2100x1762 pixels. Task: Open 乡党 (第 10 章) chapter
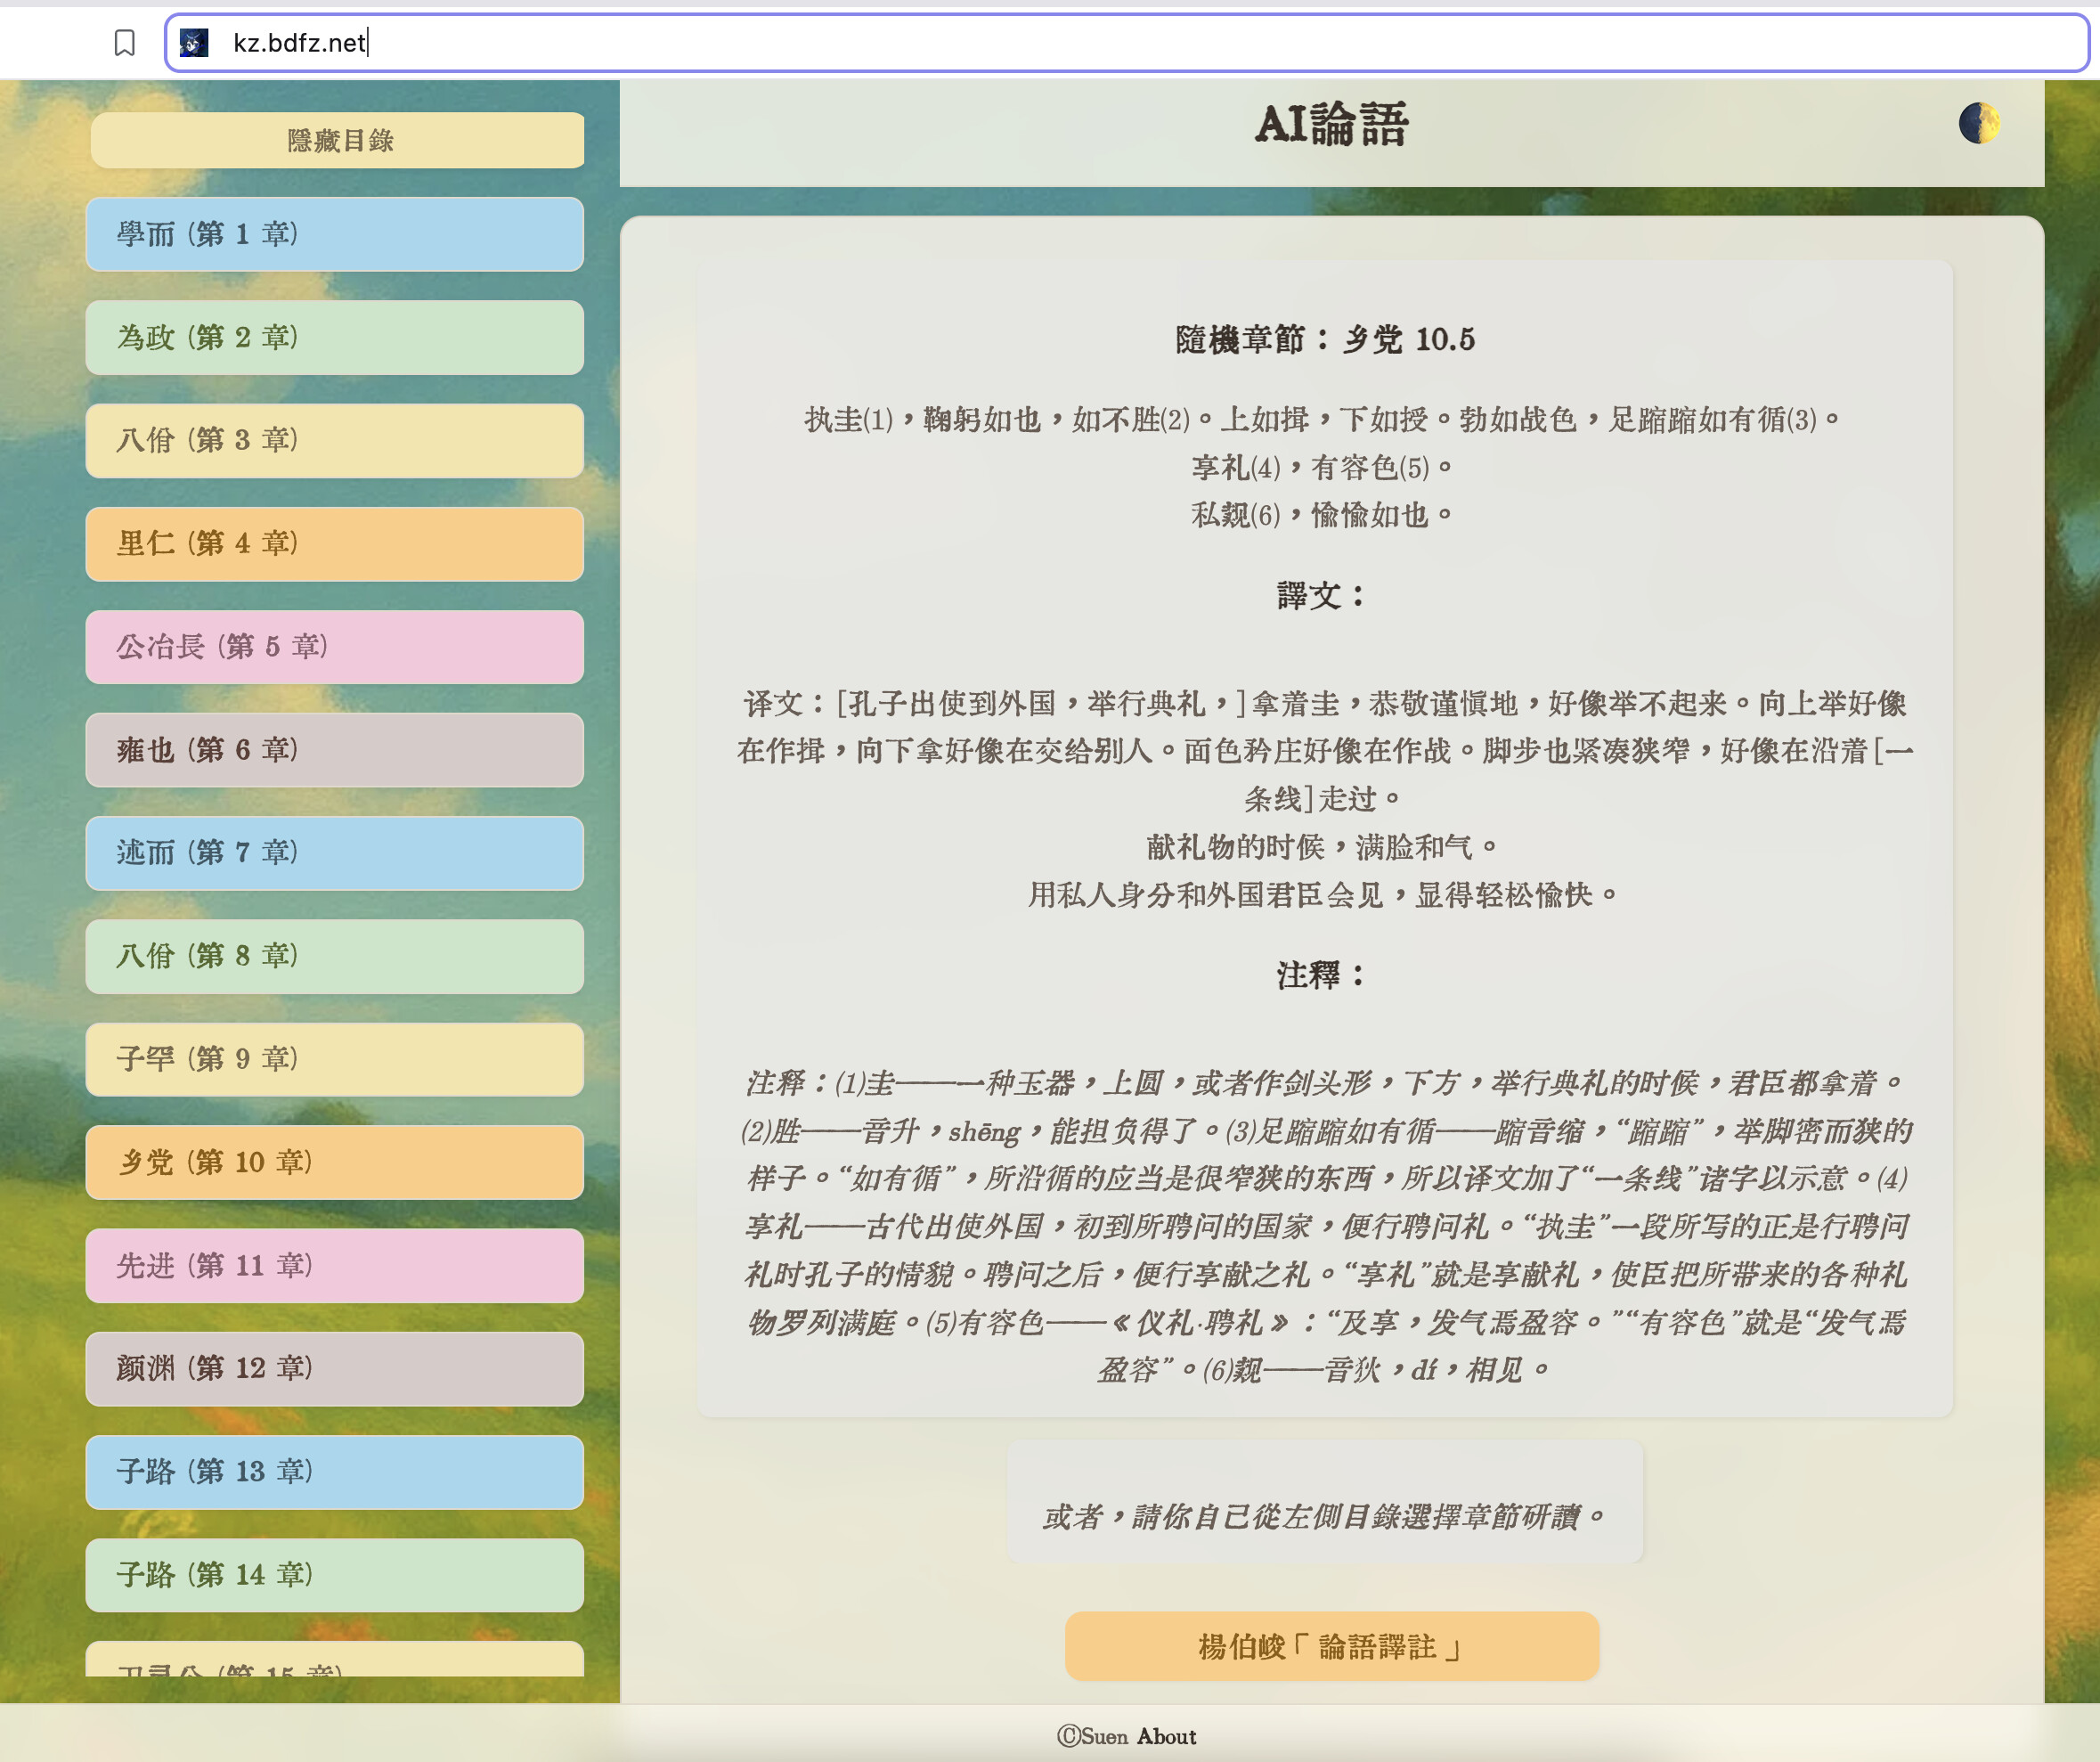334,1161
